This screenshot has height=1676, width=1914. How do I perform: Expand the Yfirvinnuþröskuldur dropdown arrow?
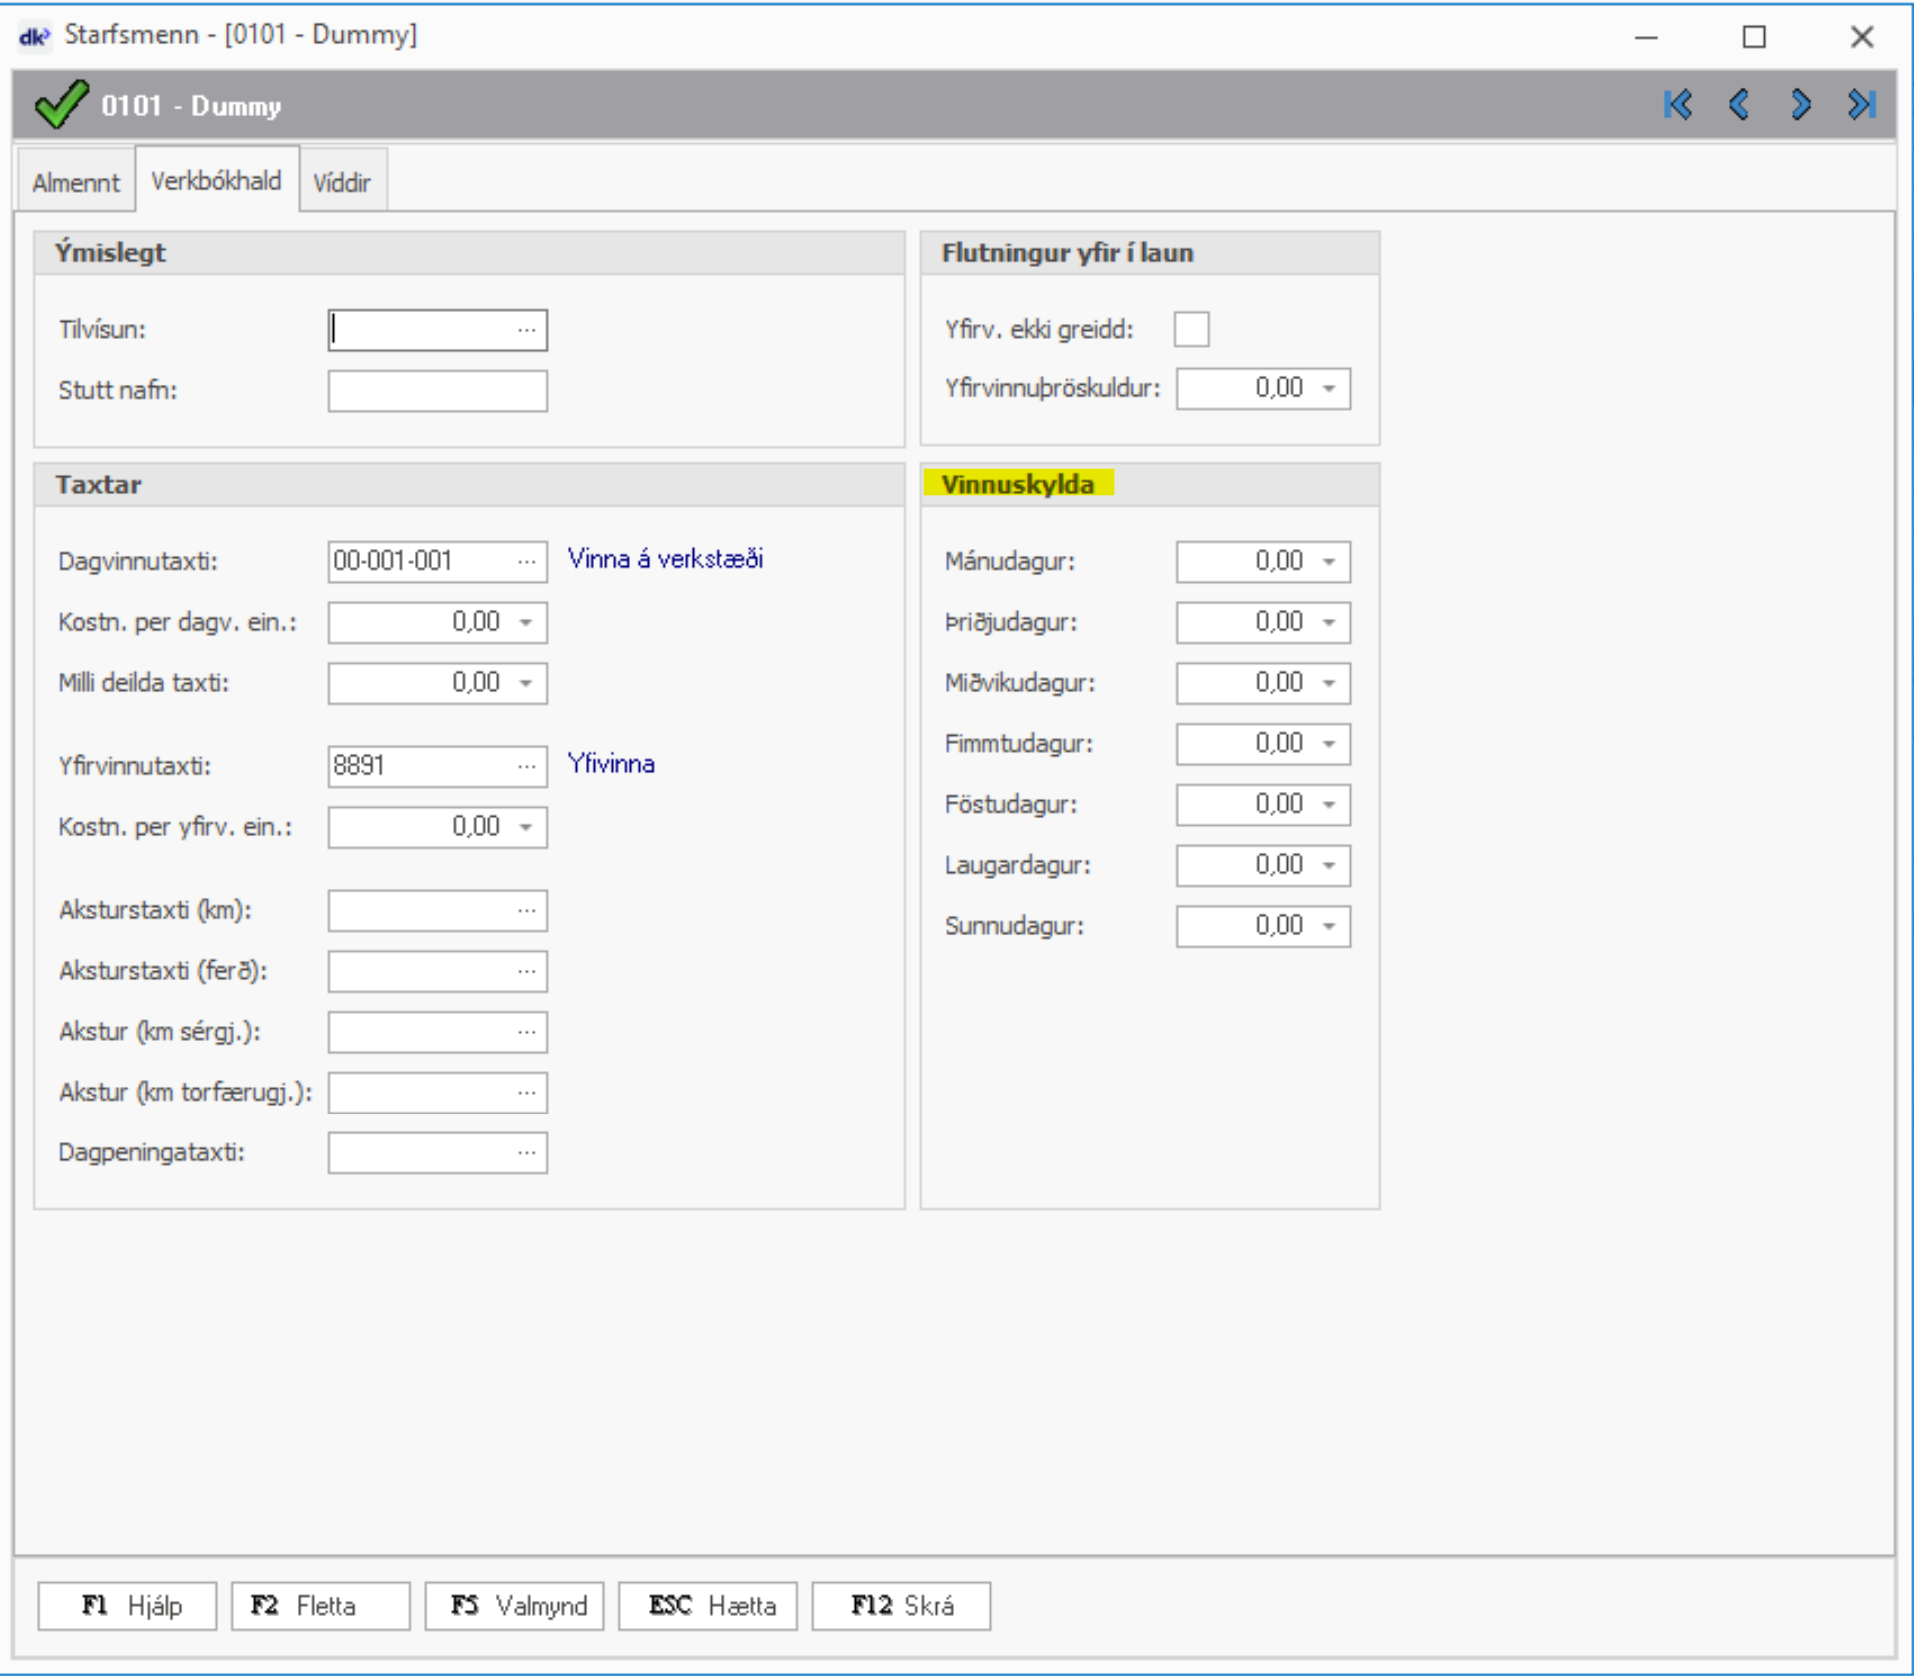tap(1329, 389)
